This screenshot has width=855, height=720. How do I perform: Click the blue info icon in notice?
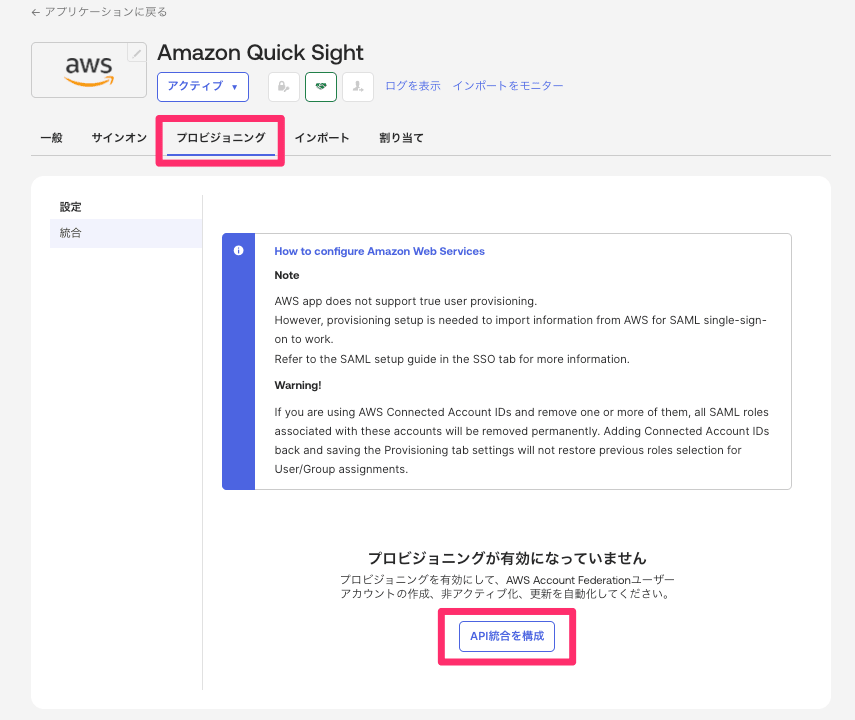tap(238, 251)
